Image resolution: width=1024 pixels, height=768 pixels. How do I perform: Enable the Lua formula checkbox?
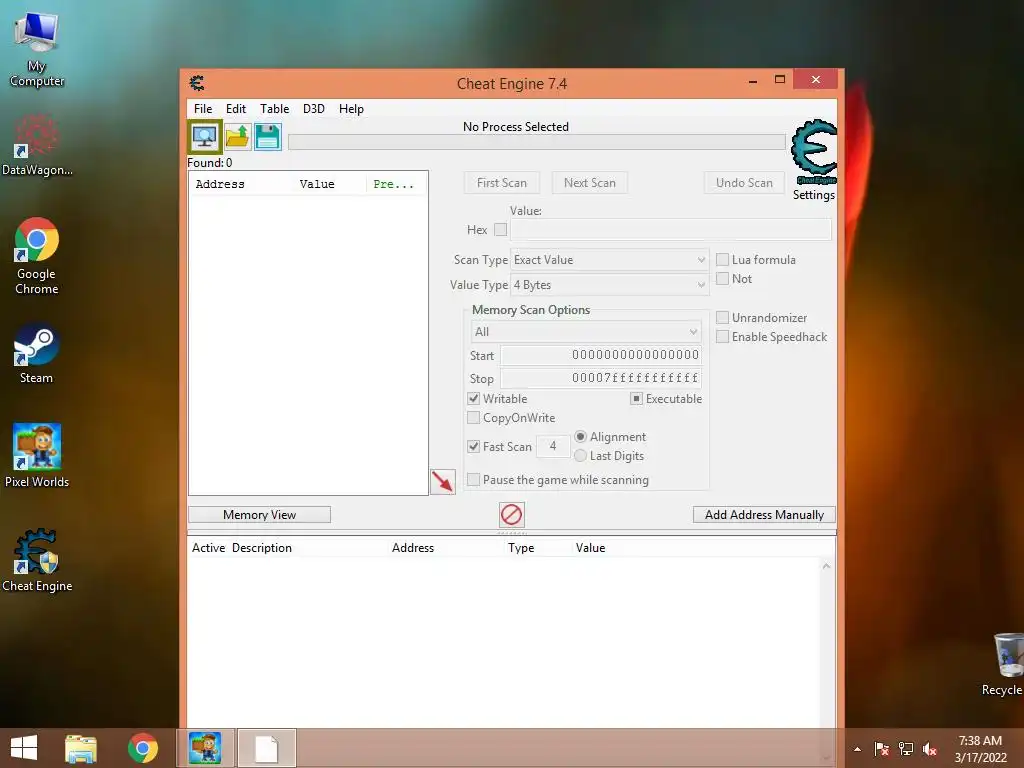tap(722, 259)
